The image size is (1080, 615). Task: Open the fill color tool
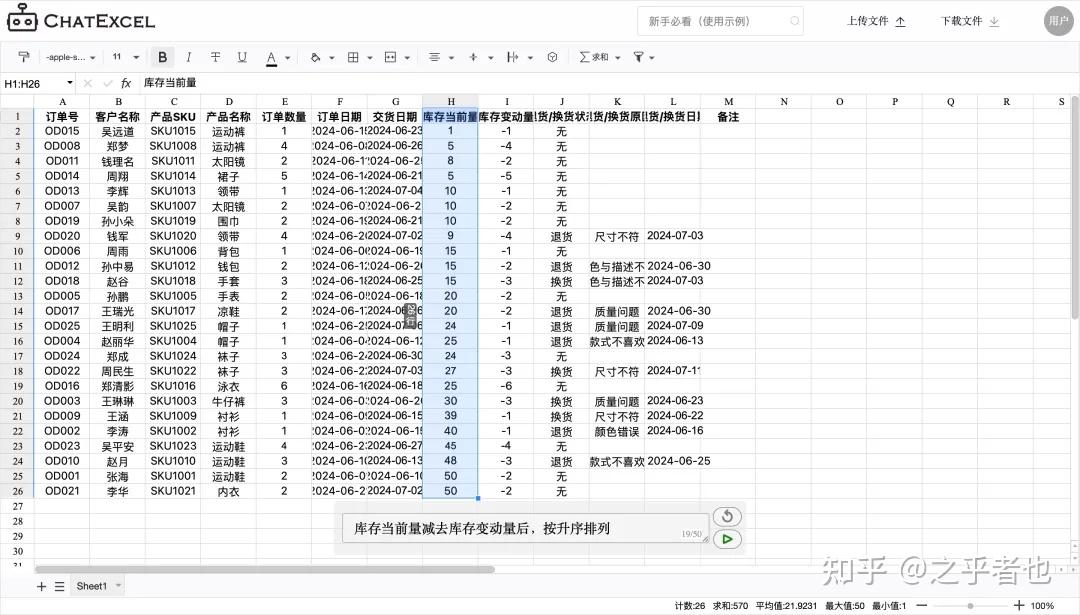[x=316, y=57]
